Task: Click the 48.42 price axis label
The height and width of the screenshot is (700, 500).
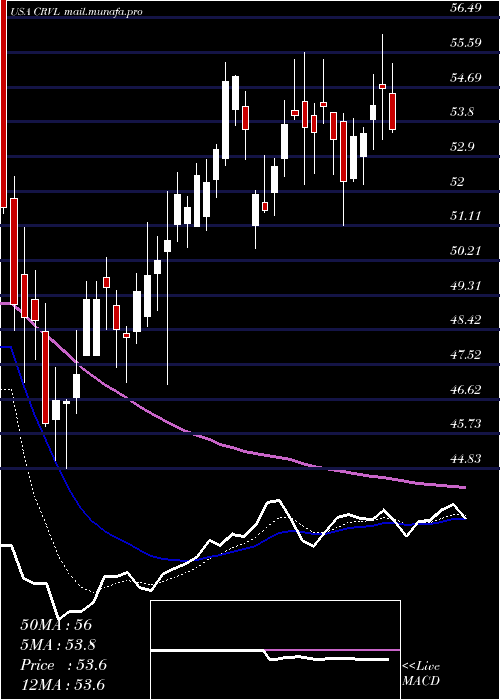Action: 466,320
